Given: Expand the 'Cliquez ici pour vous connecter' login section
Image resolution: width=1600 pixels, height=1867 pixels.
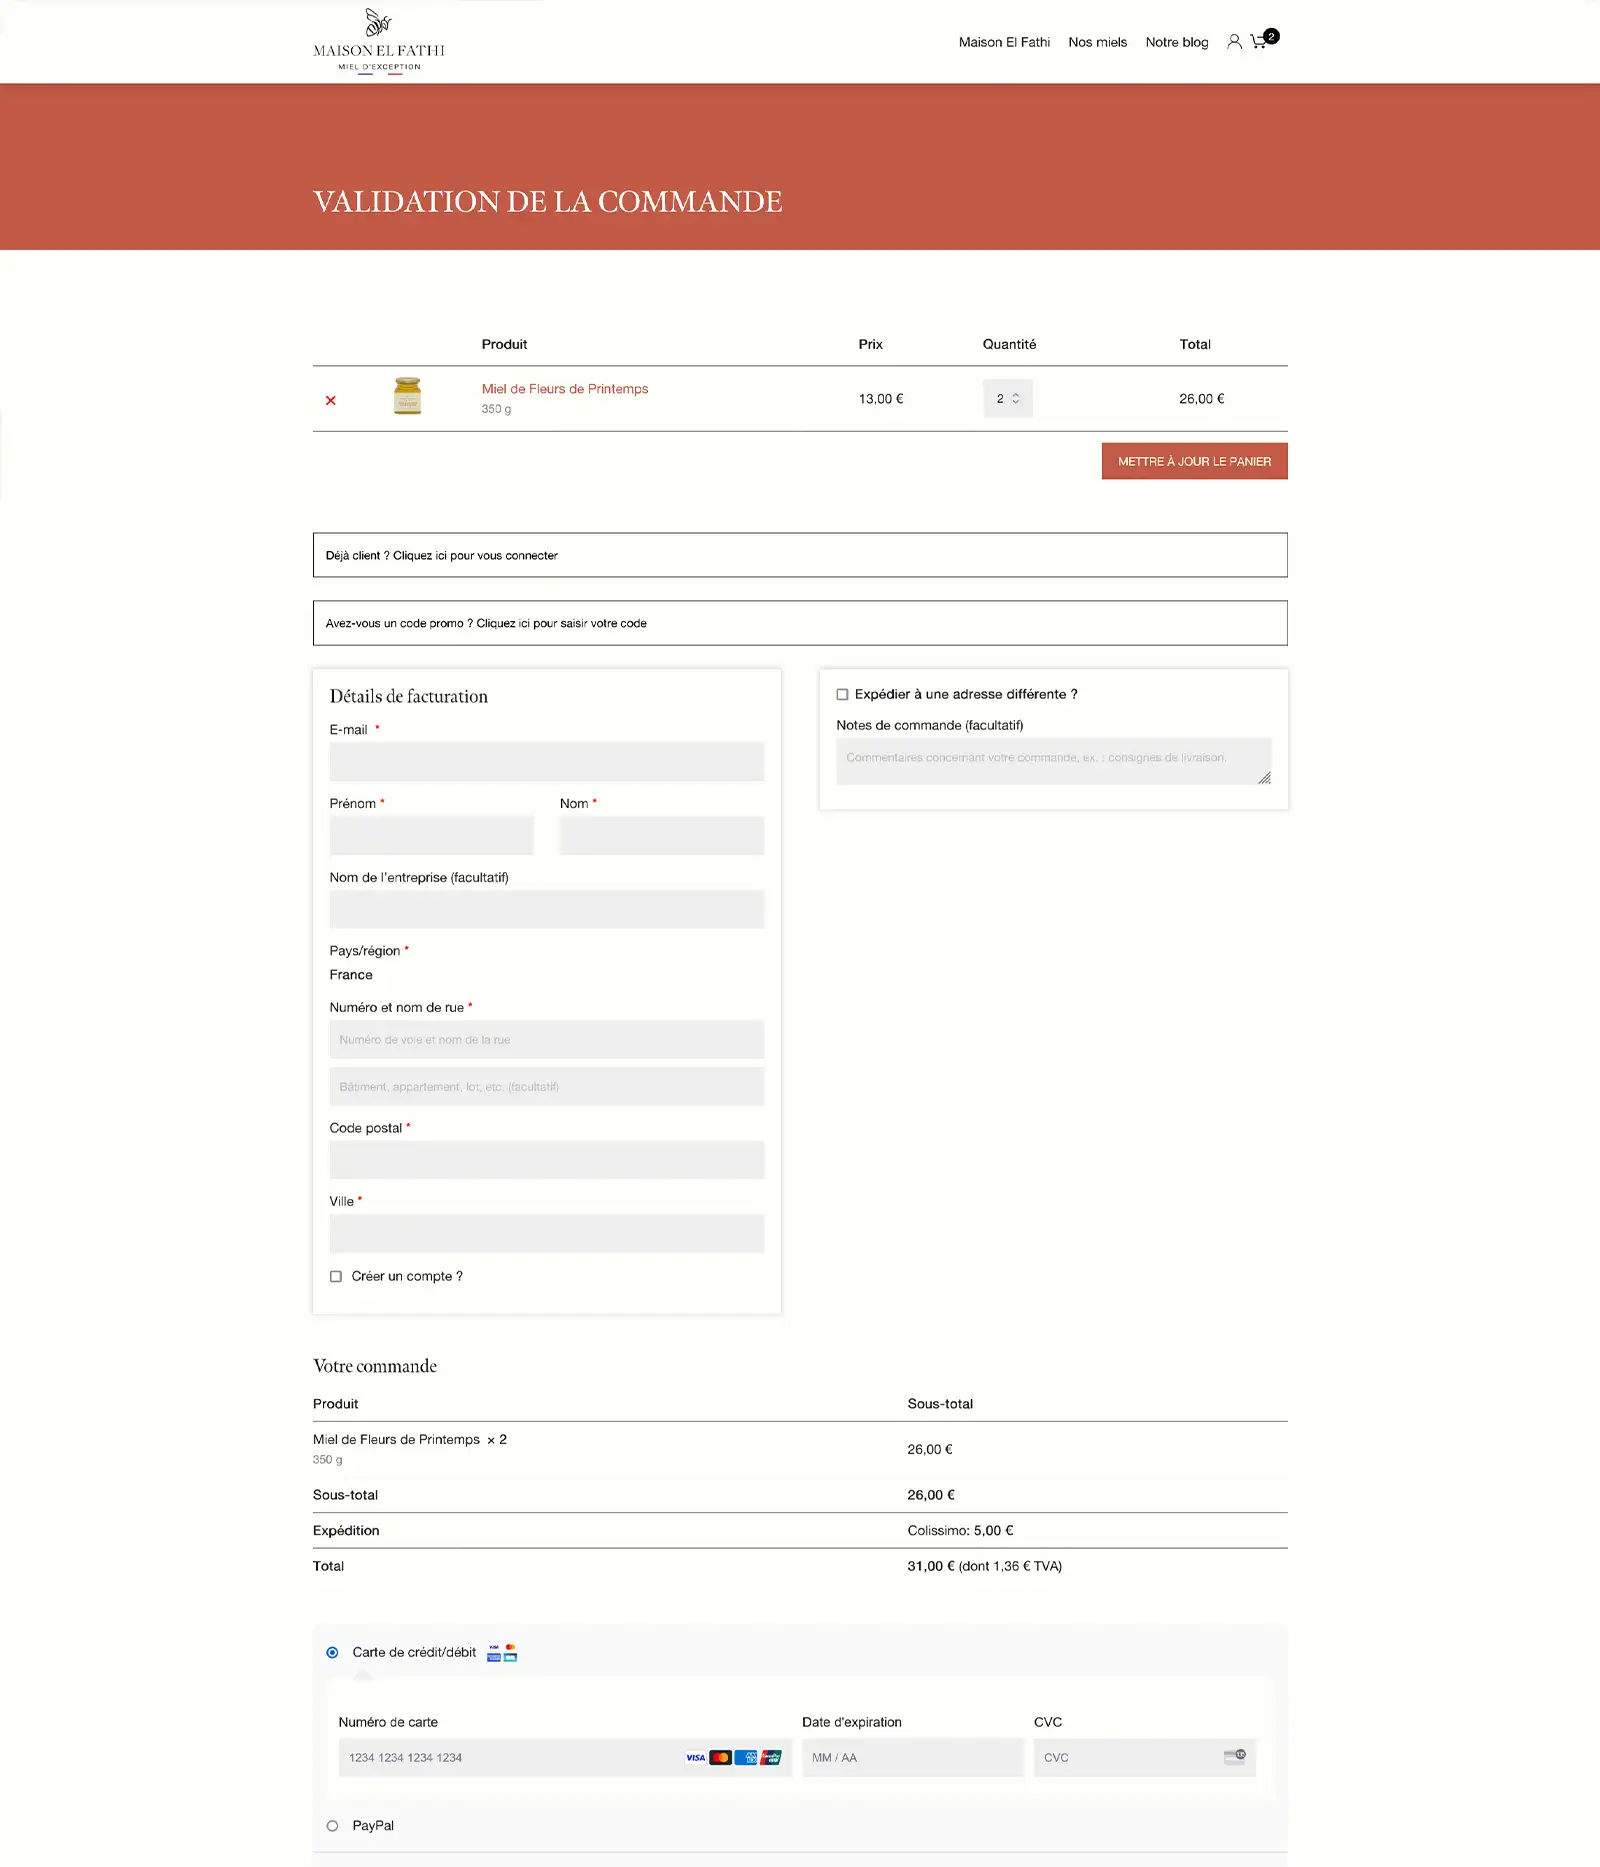Looking at the screenshot, I should point(475,555).
